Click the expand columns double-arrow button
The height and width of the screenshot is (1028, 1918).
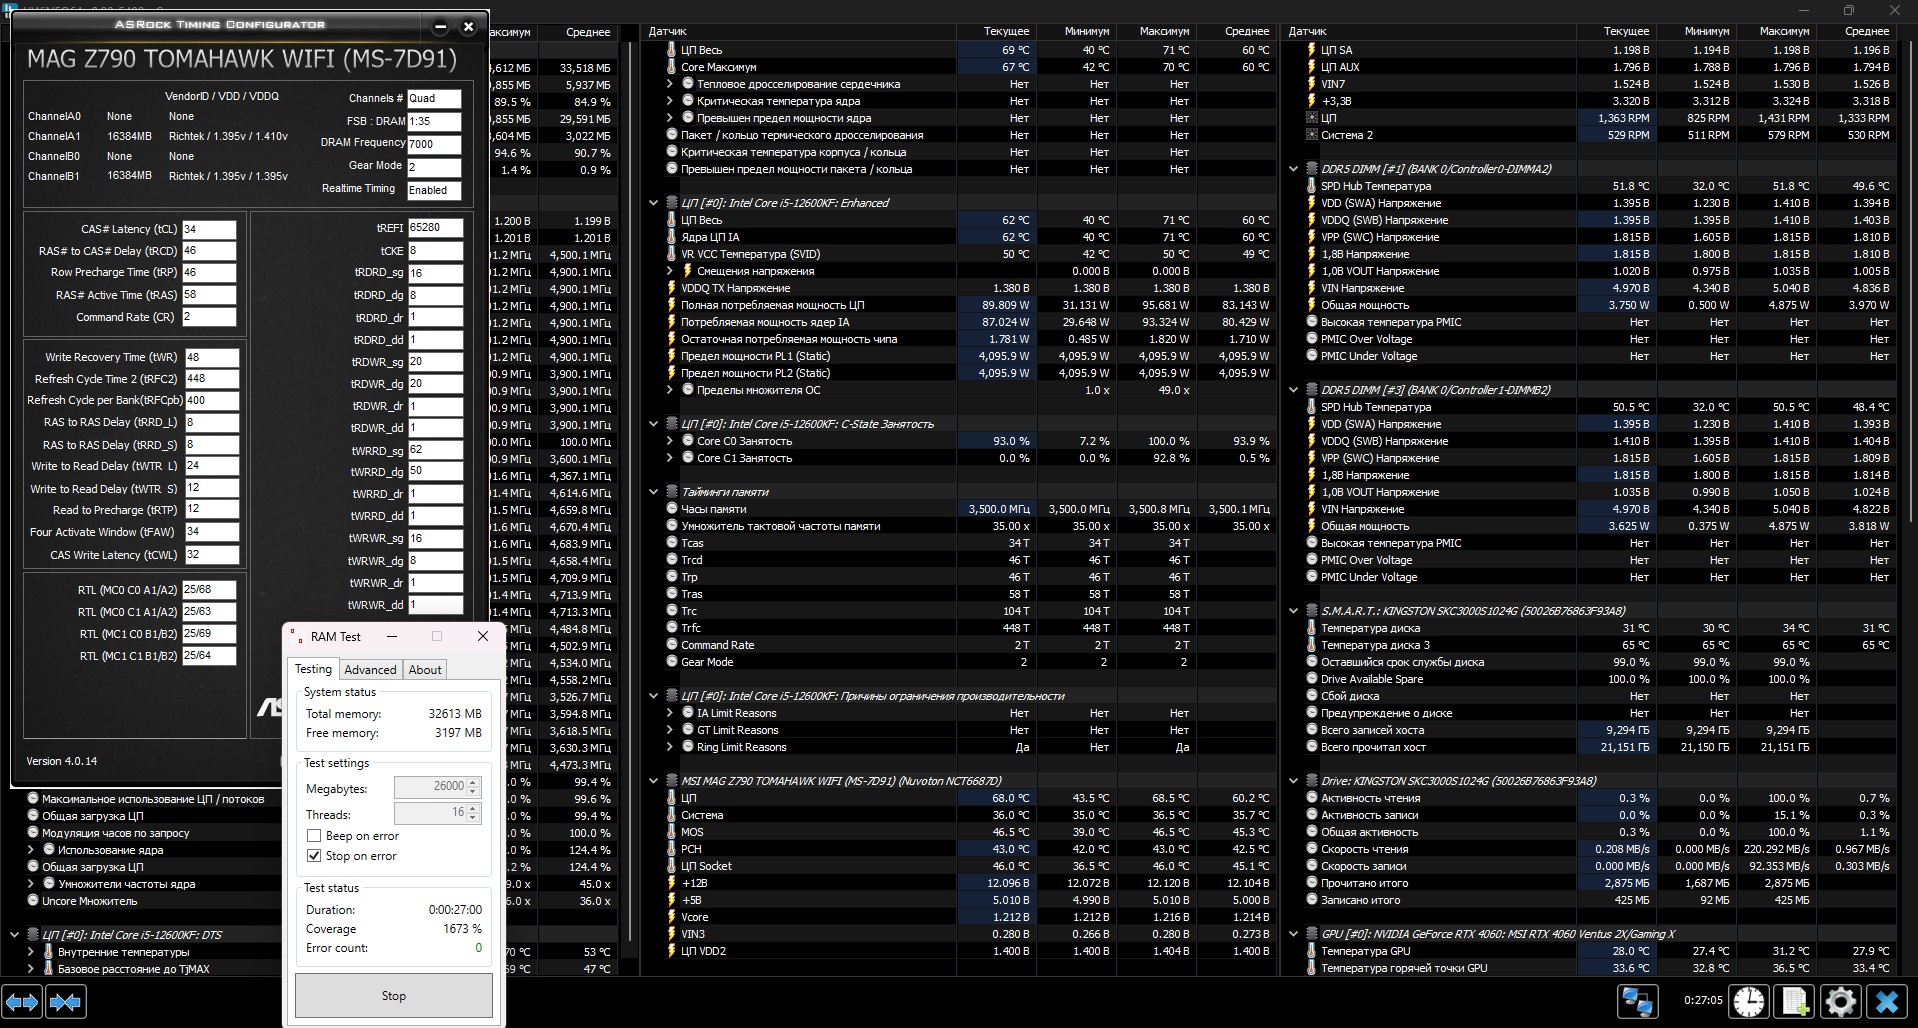22,1001
